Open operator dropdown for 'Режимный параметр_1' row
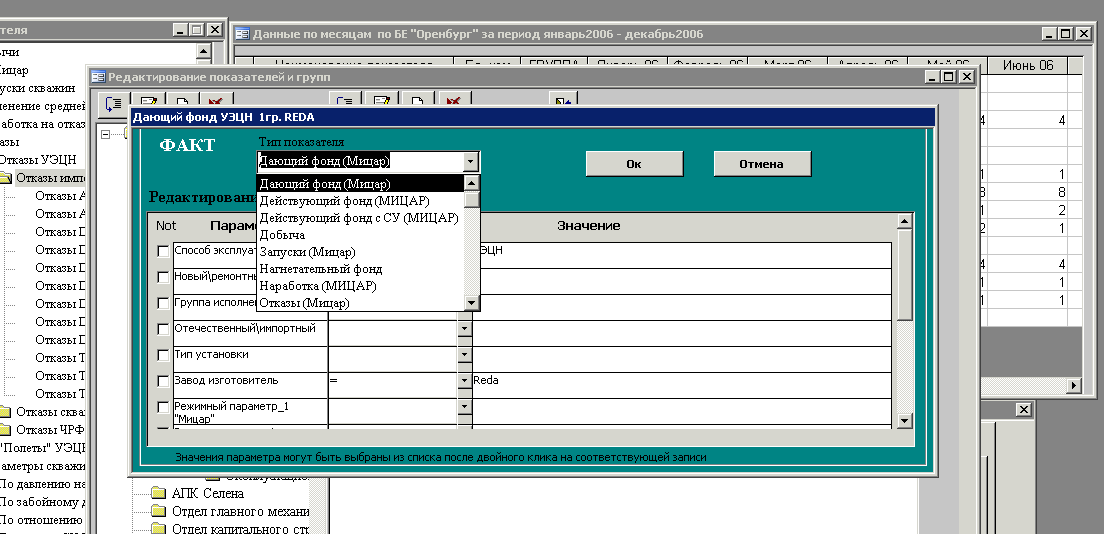The height and width of the screenshot is (534, 1104). pyautogui.click(x=464, y=406)
